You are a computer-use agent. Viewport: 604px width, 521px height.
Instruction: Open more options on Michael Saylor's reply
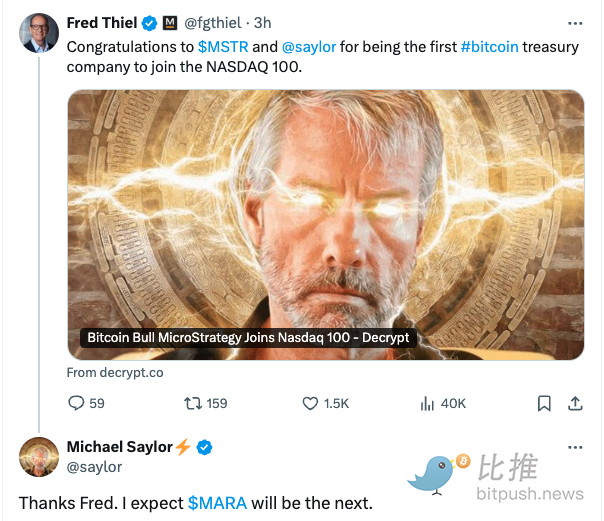pyautogui.click(x=574, y=447)
